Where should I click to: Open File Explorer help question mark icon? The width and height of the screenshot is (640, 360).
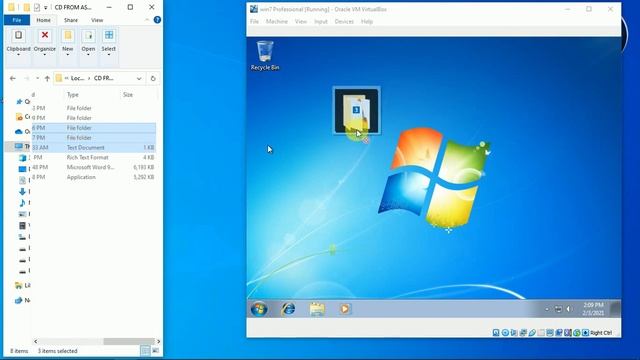tap(157, 20)
